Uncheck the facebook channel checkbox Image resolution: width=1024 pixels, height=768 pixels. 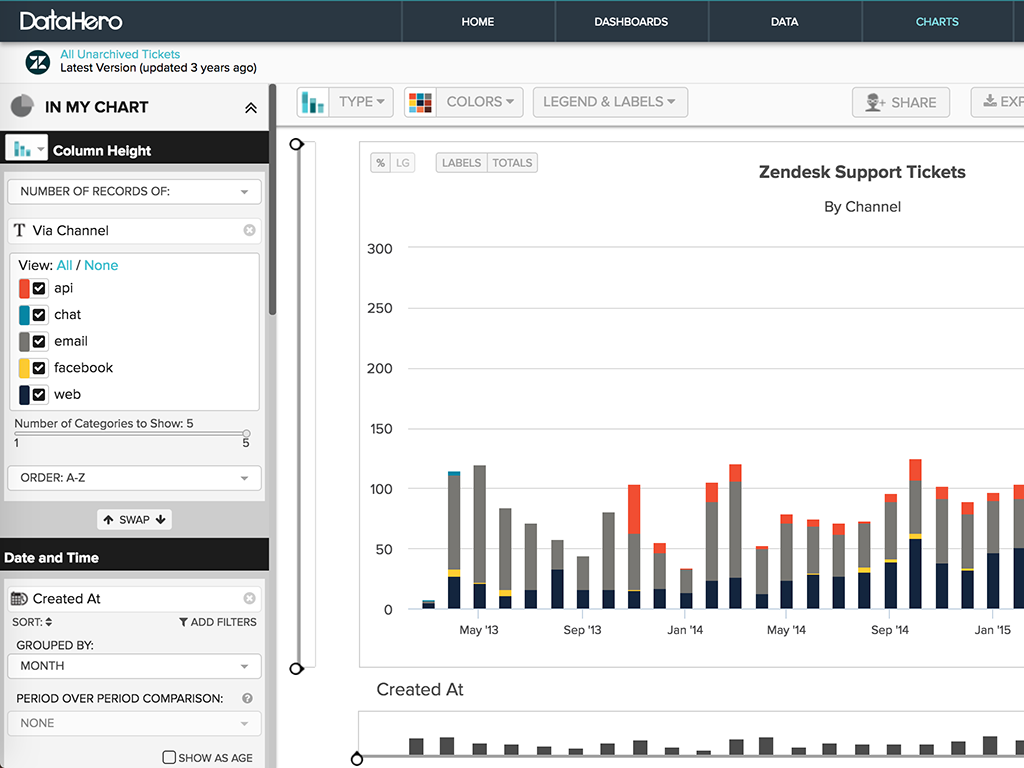39,368
